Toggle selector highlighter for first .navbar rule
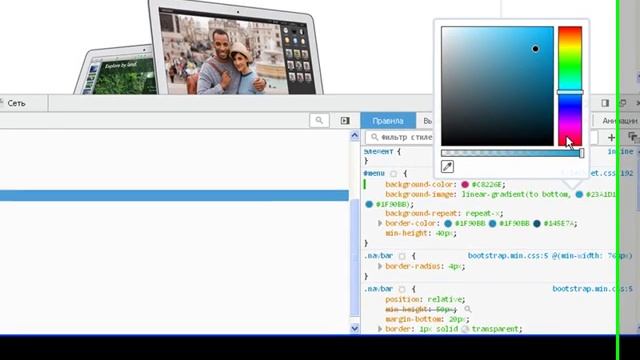Screen dimensions: 640x360 click(x=402, y=256)
